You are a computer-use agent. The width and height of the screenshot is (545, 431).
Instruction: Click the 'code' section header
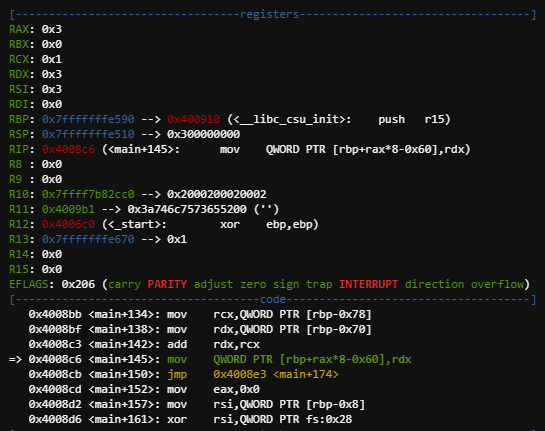(273, 299)
